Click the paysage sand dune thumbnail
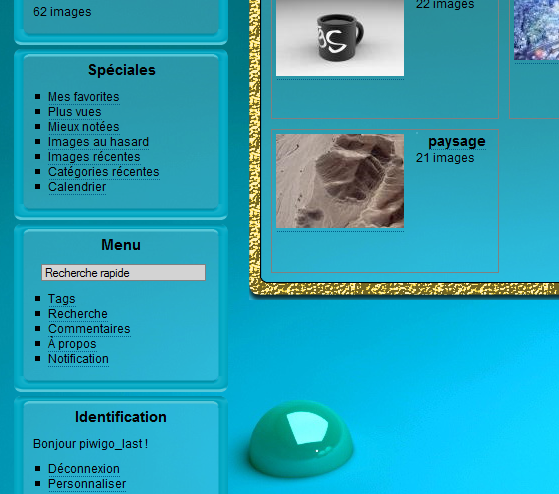The image size is (559, 494). coord(340,181)
